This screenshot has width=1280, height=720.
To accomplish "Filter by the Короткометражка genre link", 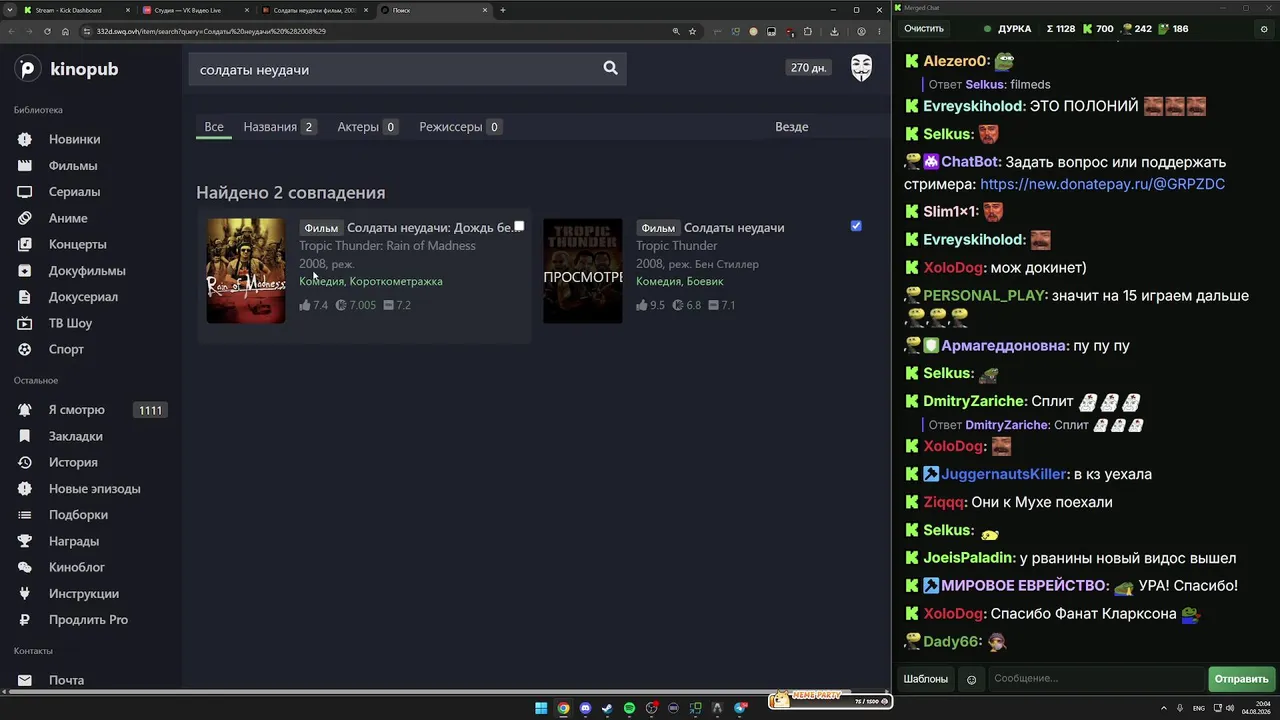I will pos(396,281).
